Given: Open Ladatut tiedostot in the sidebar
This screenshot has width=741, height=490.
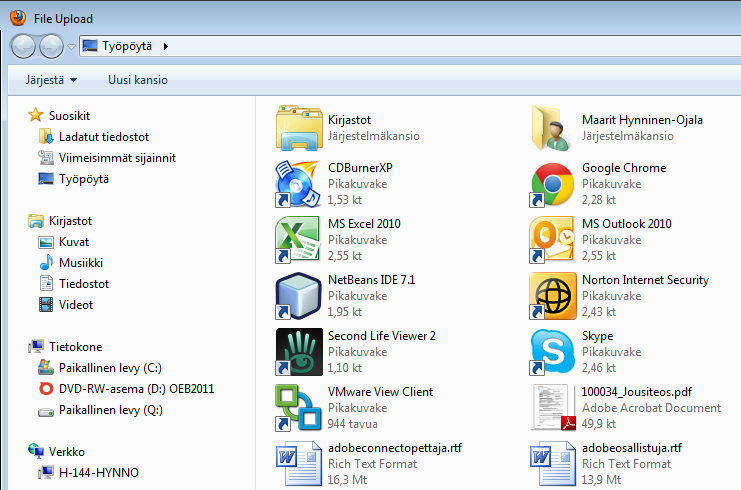Looking at the screenshot, I should [104, 137].
